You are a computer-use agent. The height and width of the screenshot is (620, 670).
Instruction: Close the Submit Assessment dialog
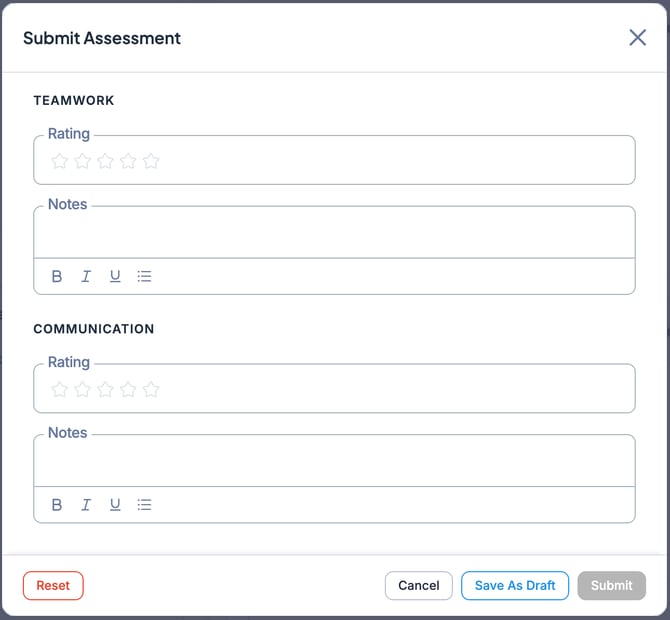click(637, 38)
